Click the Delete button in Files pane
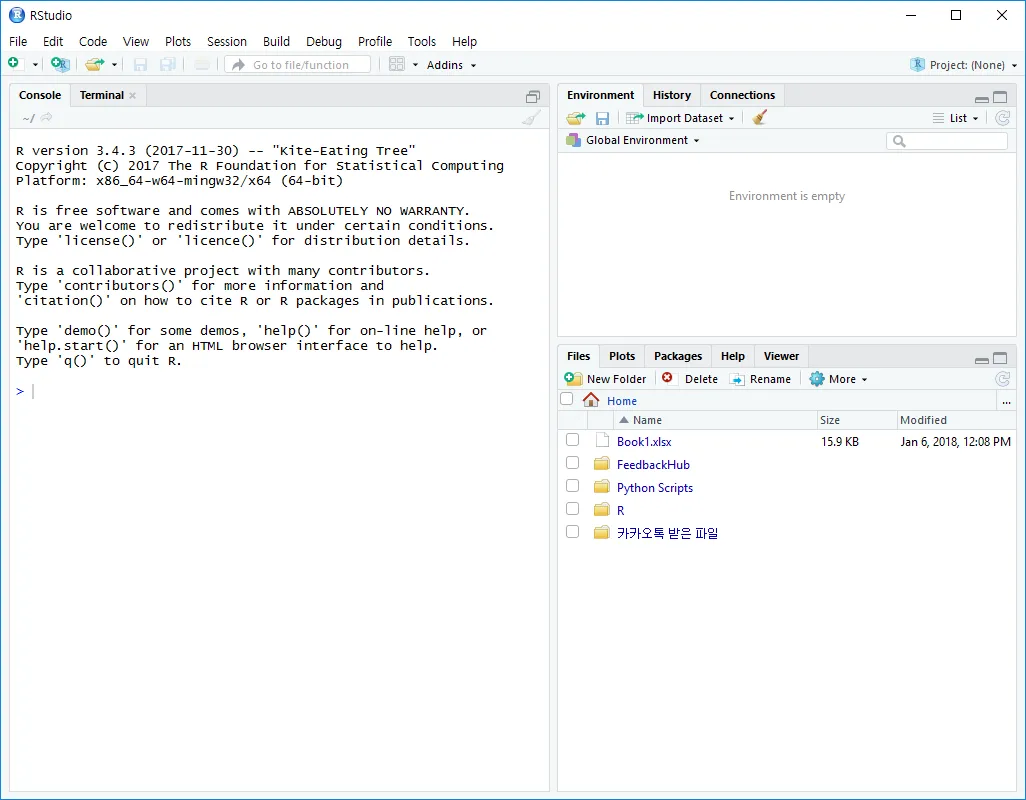The image size is (1026, 800). coord(690,379)
